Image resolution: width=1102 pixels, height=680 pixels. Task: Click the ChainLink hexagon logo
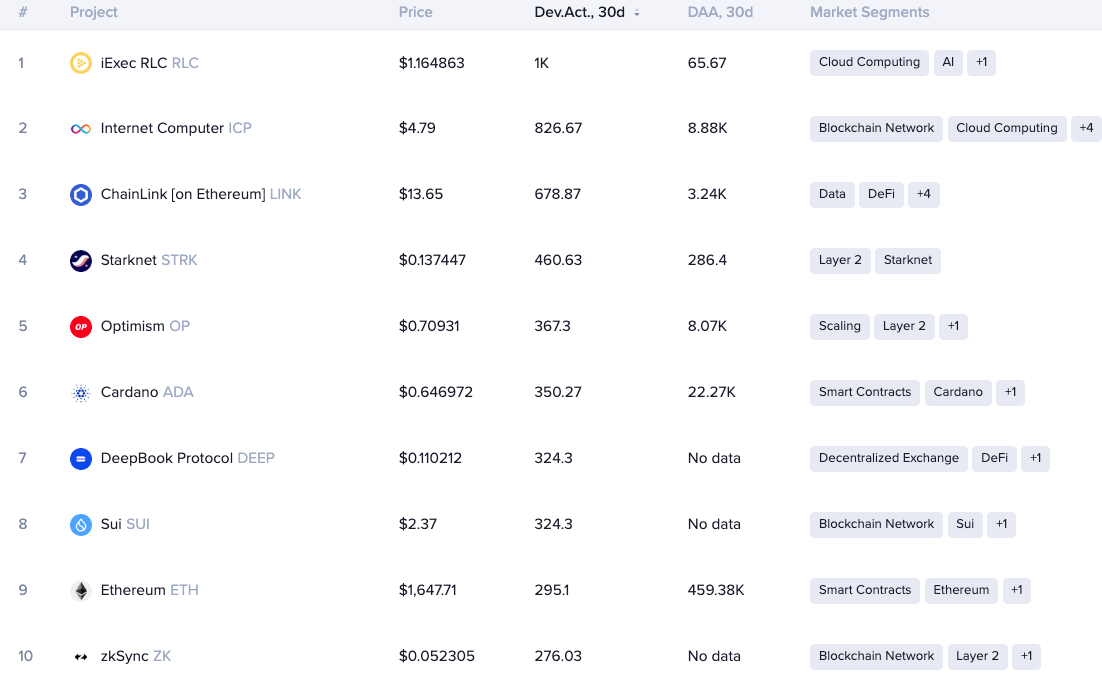(x=81, y=195)
